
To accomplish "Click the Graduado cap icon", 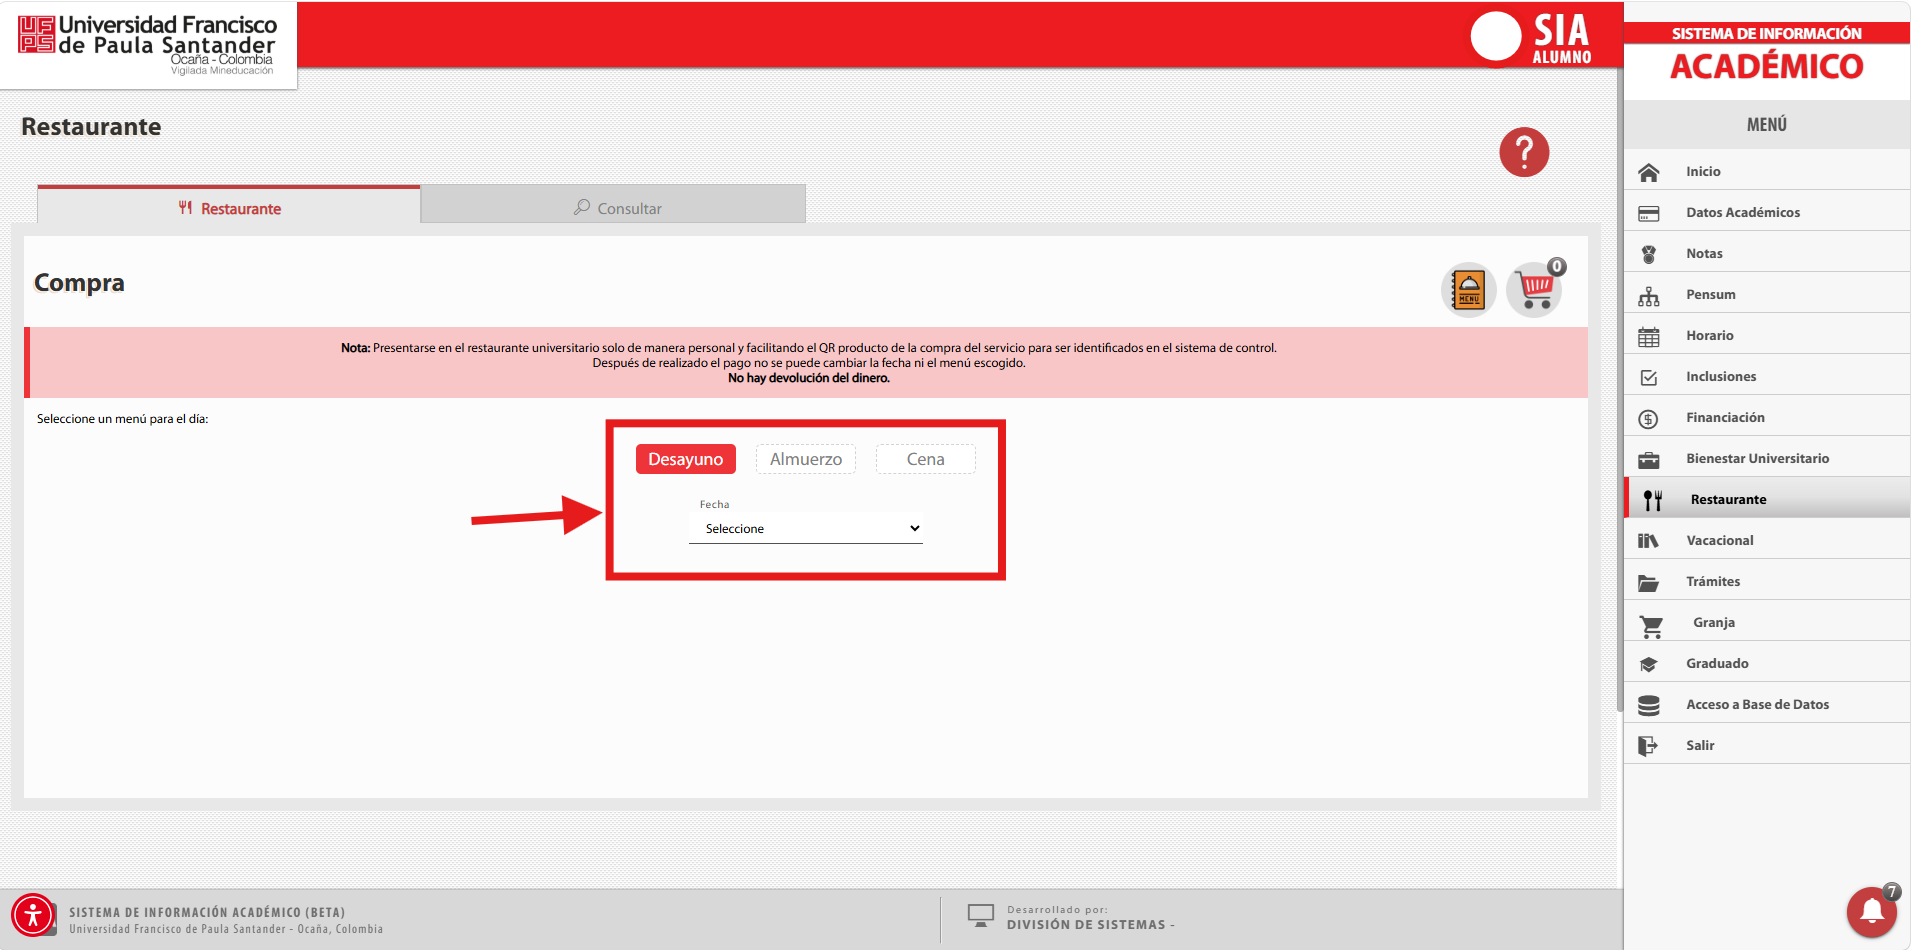I will (x=1649, y=664).
